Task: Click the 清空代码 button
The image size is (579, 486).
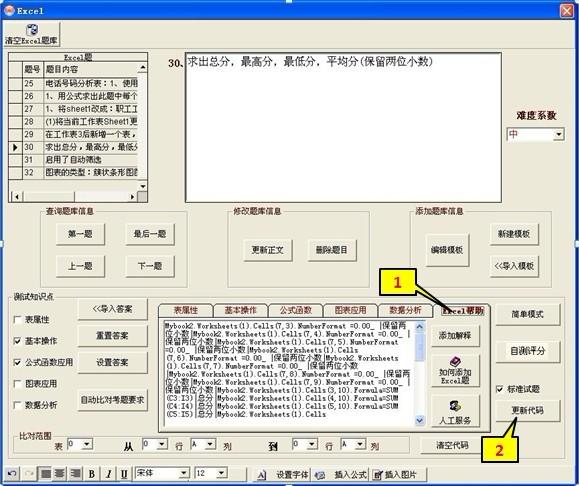Action: (x=452, y=445)
